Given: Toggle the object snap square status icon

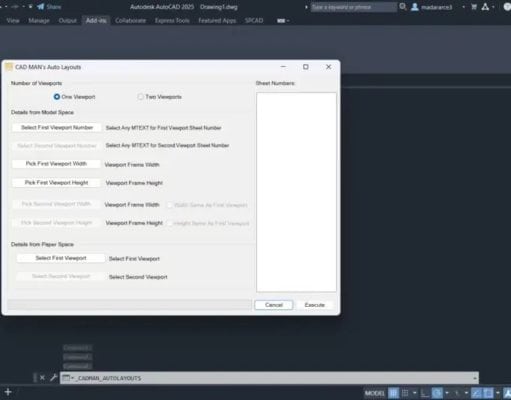Looking at the screenshot, I should 488,393.
